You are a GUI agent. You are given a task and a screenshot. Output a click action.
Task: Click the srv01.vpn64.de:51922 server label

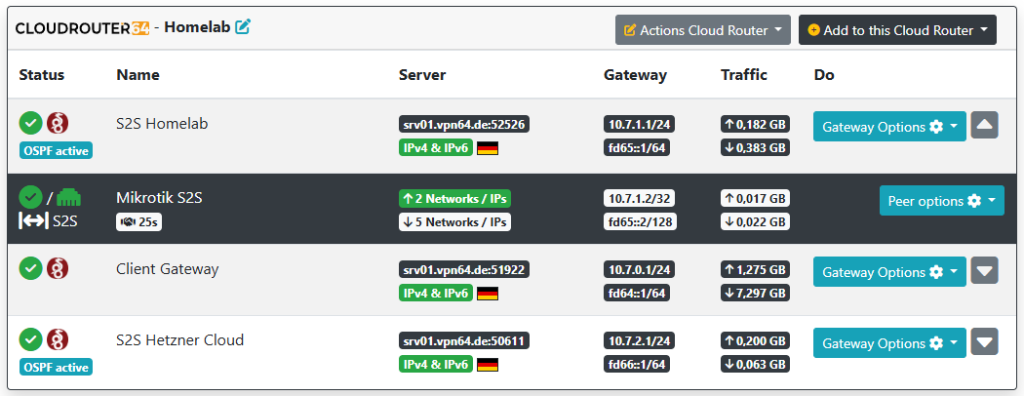[x=464, y=269]
